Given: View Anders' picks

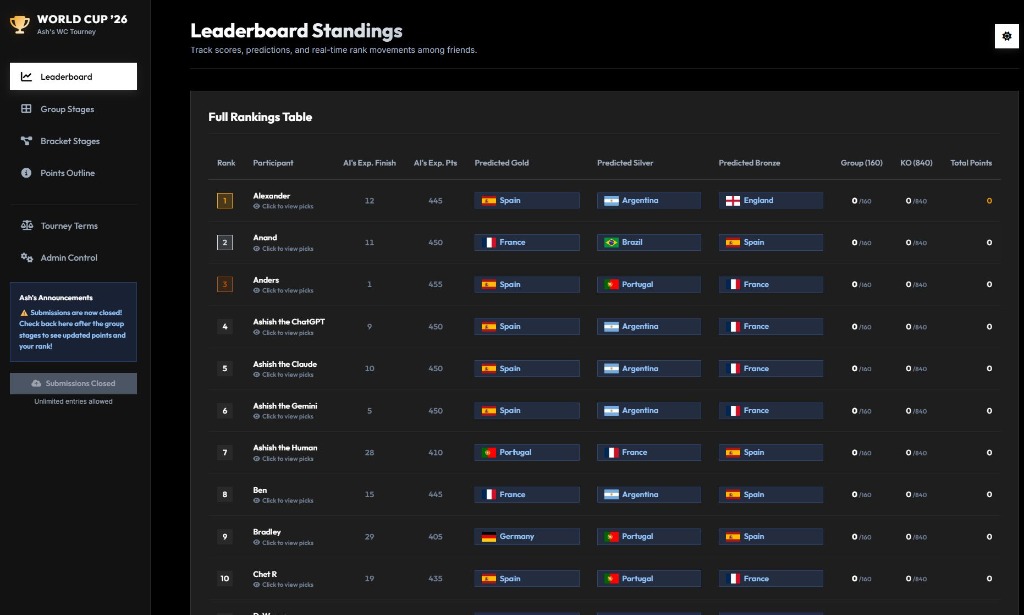Looking at the screenshot, I should (283, 291).
